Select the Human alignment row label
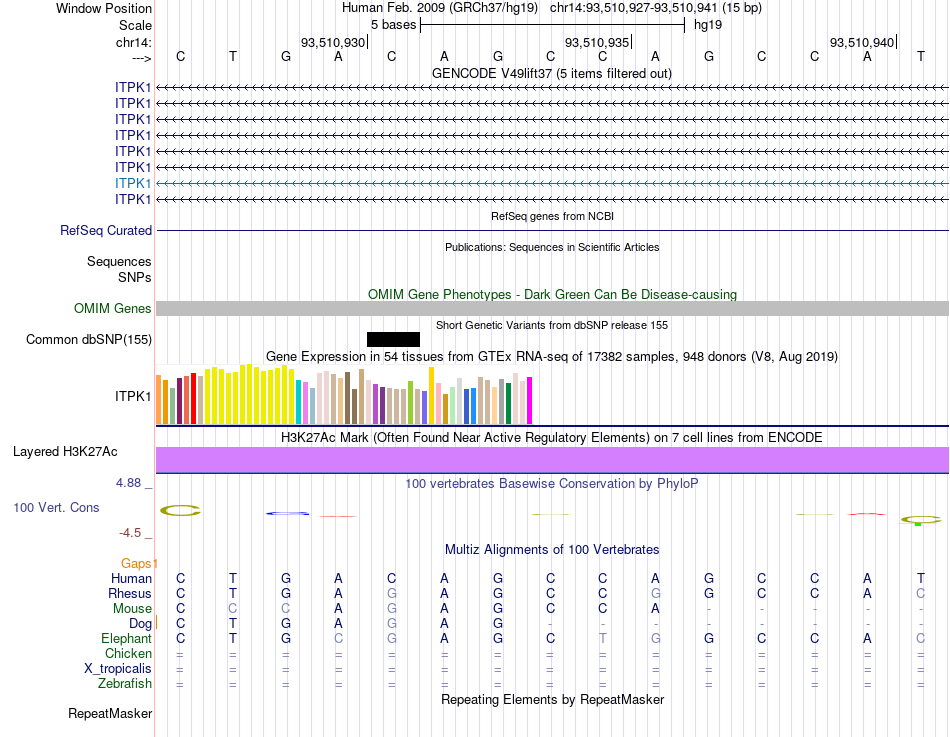Screen dimensions: 950x737 pyautogui.click(x=131, y=578)
